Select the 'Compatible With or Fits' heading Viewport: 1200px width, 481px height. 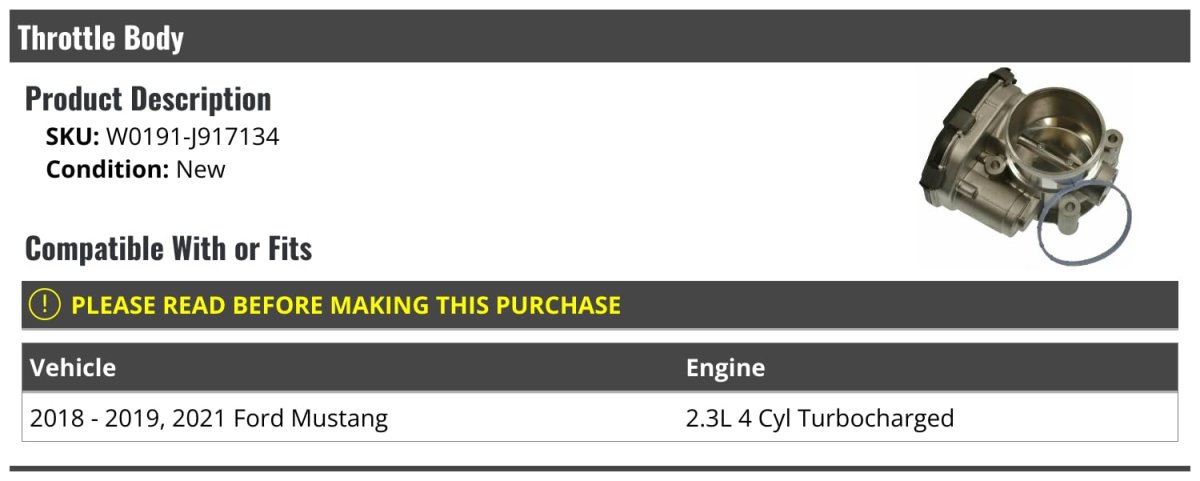[x=168, y=248]
